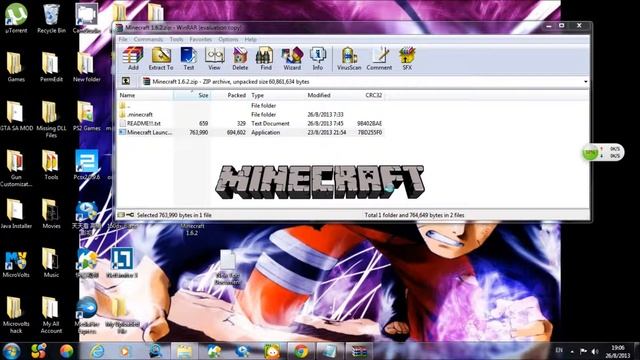Open the Tools desktop folder

tap(51, 165)
